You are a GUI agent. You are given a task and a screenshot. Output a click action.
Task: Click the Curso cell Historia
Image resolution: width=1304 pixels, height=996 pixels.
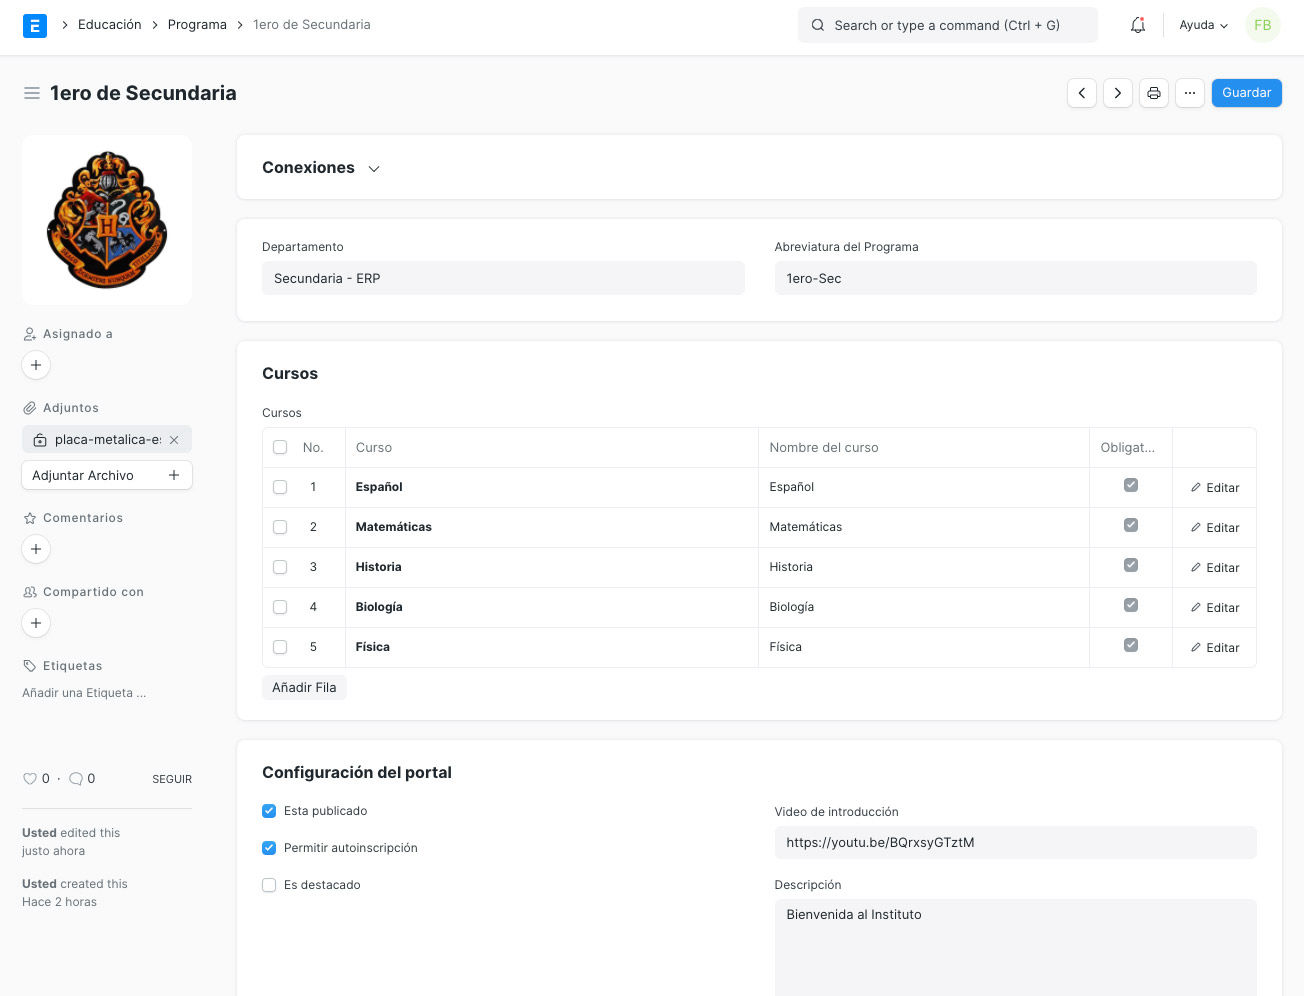[551, 567]
